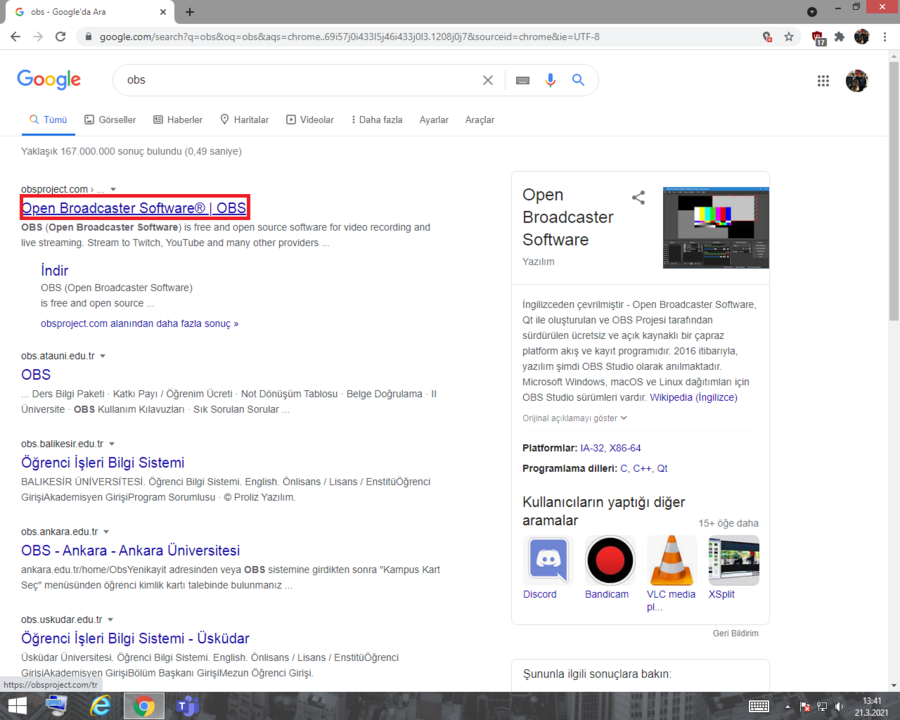Open the OBS atauni result title

pyautogui.click(x=36, y=375)
